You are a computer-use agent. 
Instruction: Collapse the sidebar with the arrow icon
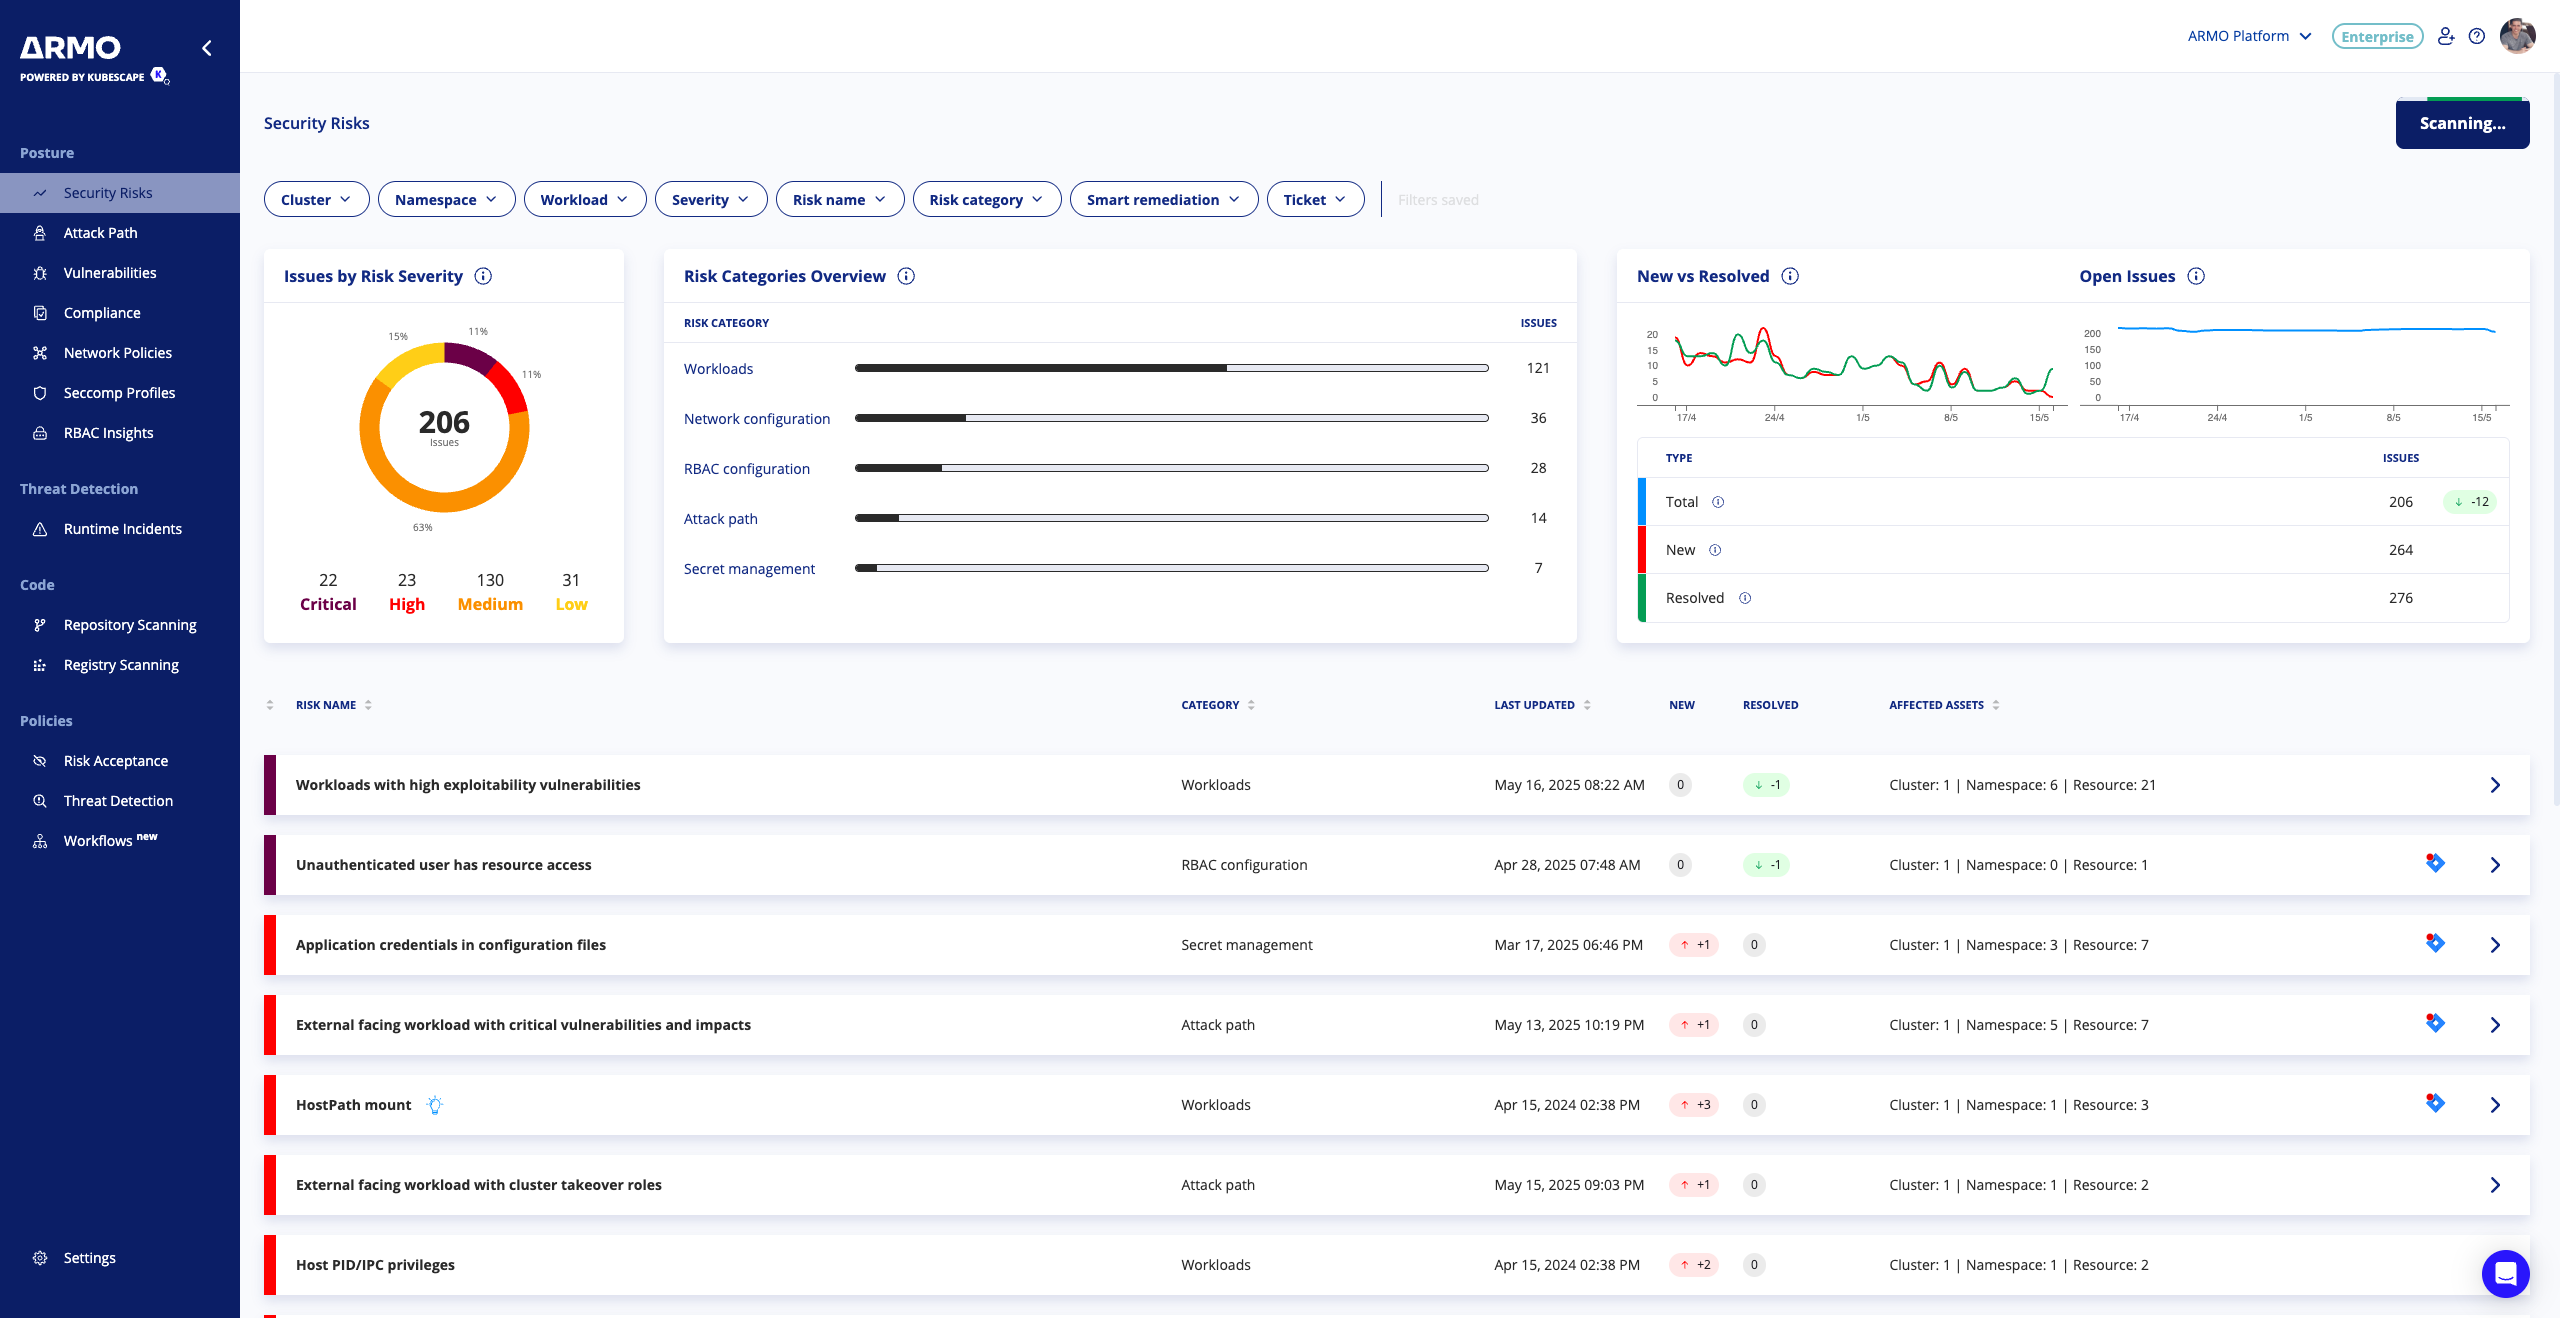click(x=207, y=48)
